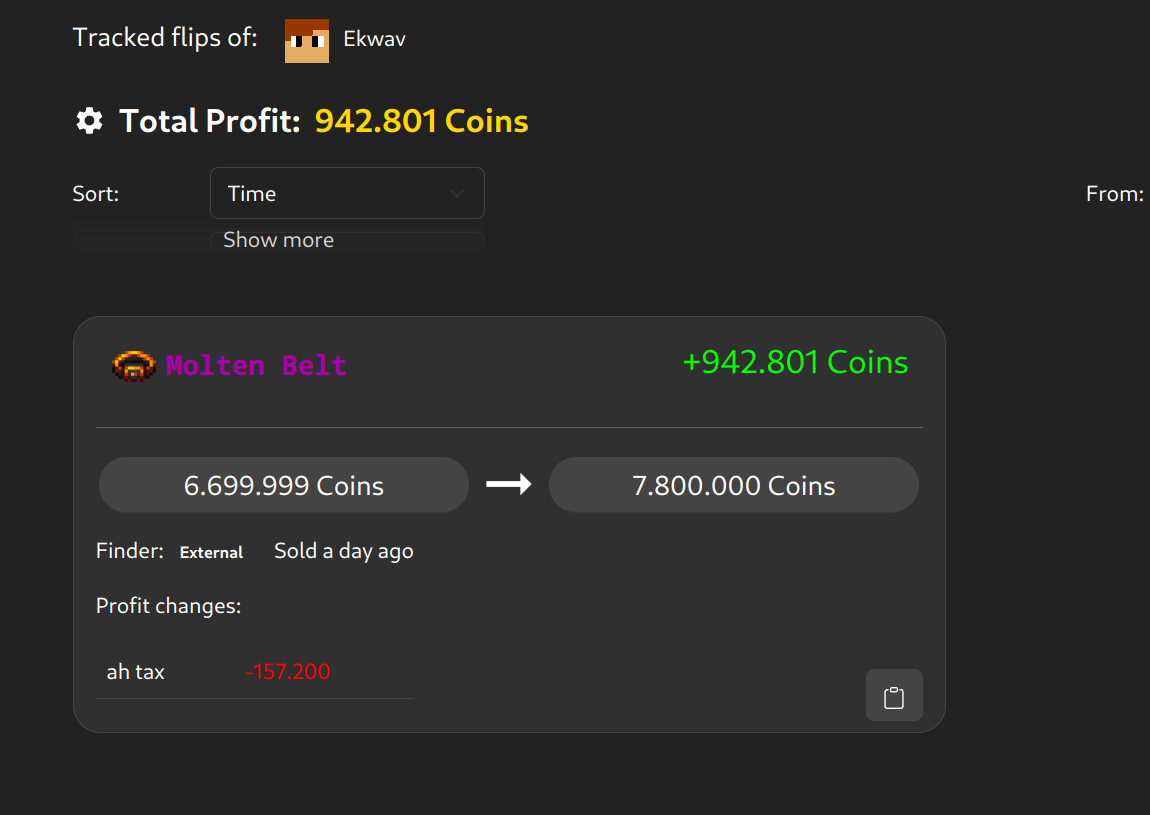Click Ekwav's player head avatar
Image resolution: width=1150 pixels, height=815 pixels.
pyautogui.click(x=307, y=40)
